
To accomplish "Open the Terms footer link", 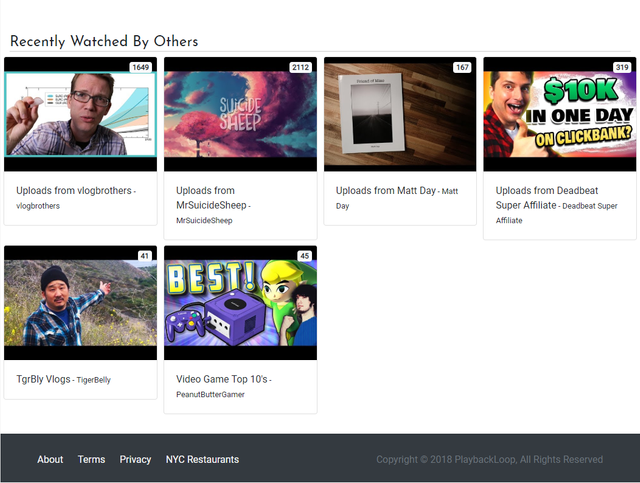I will click(91, 460).
